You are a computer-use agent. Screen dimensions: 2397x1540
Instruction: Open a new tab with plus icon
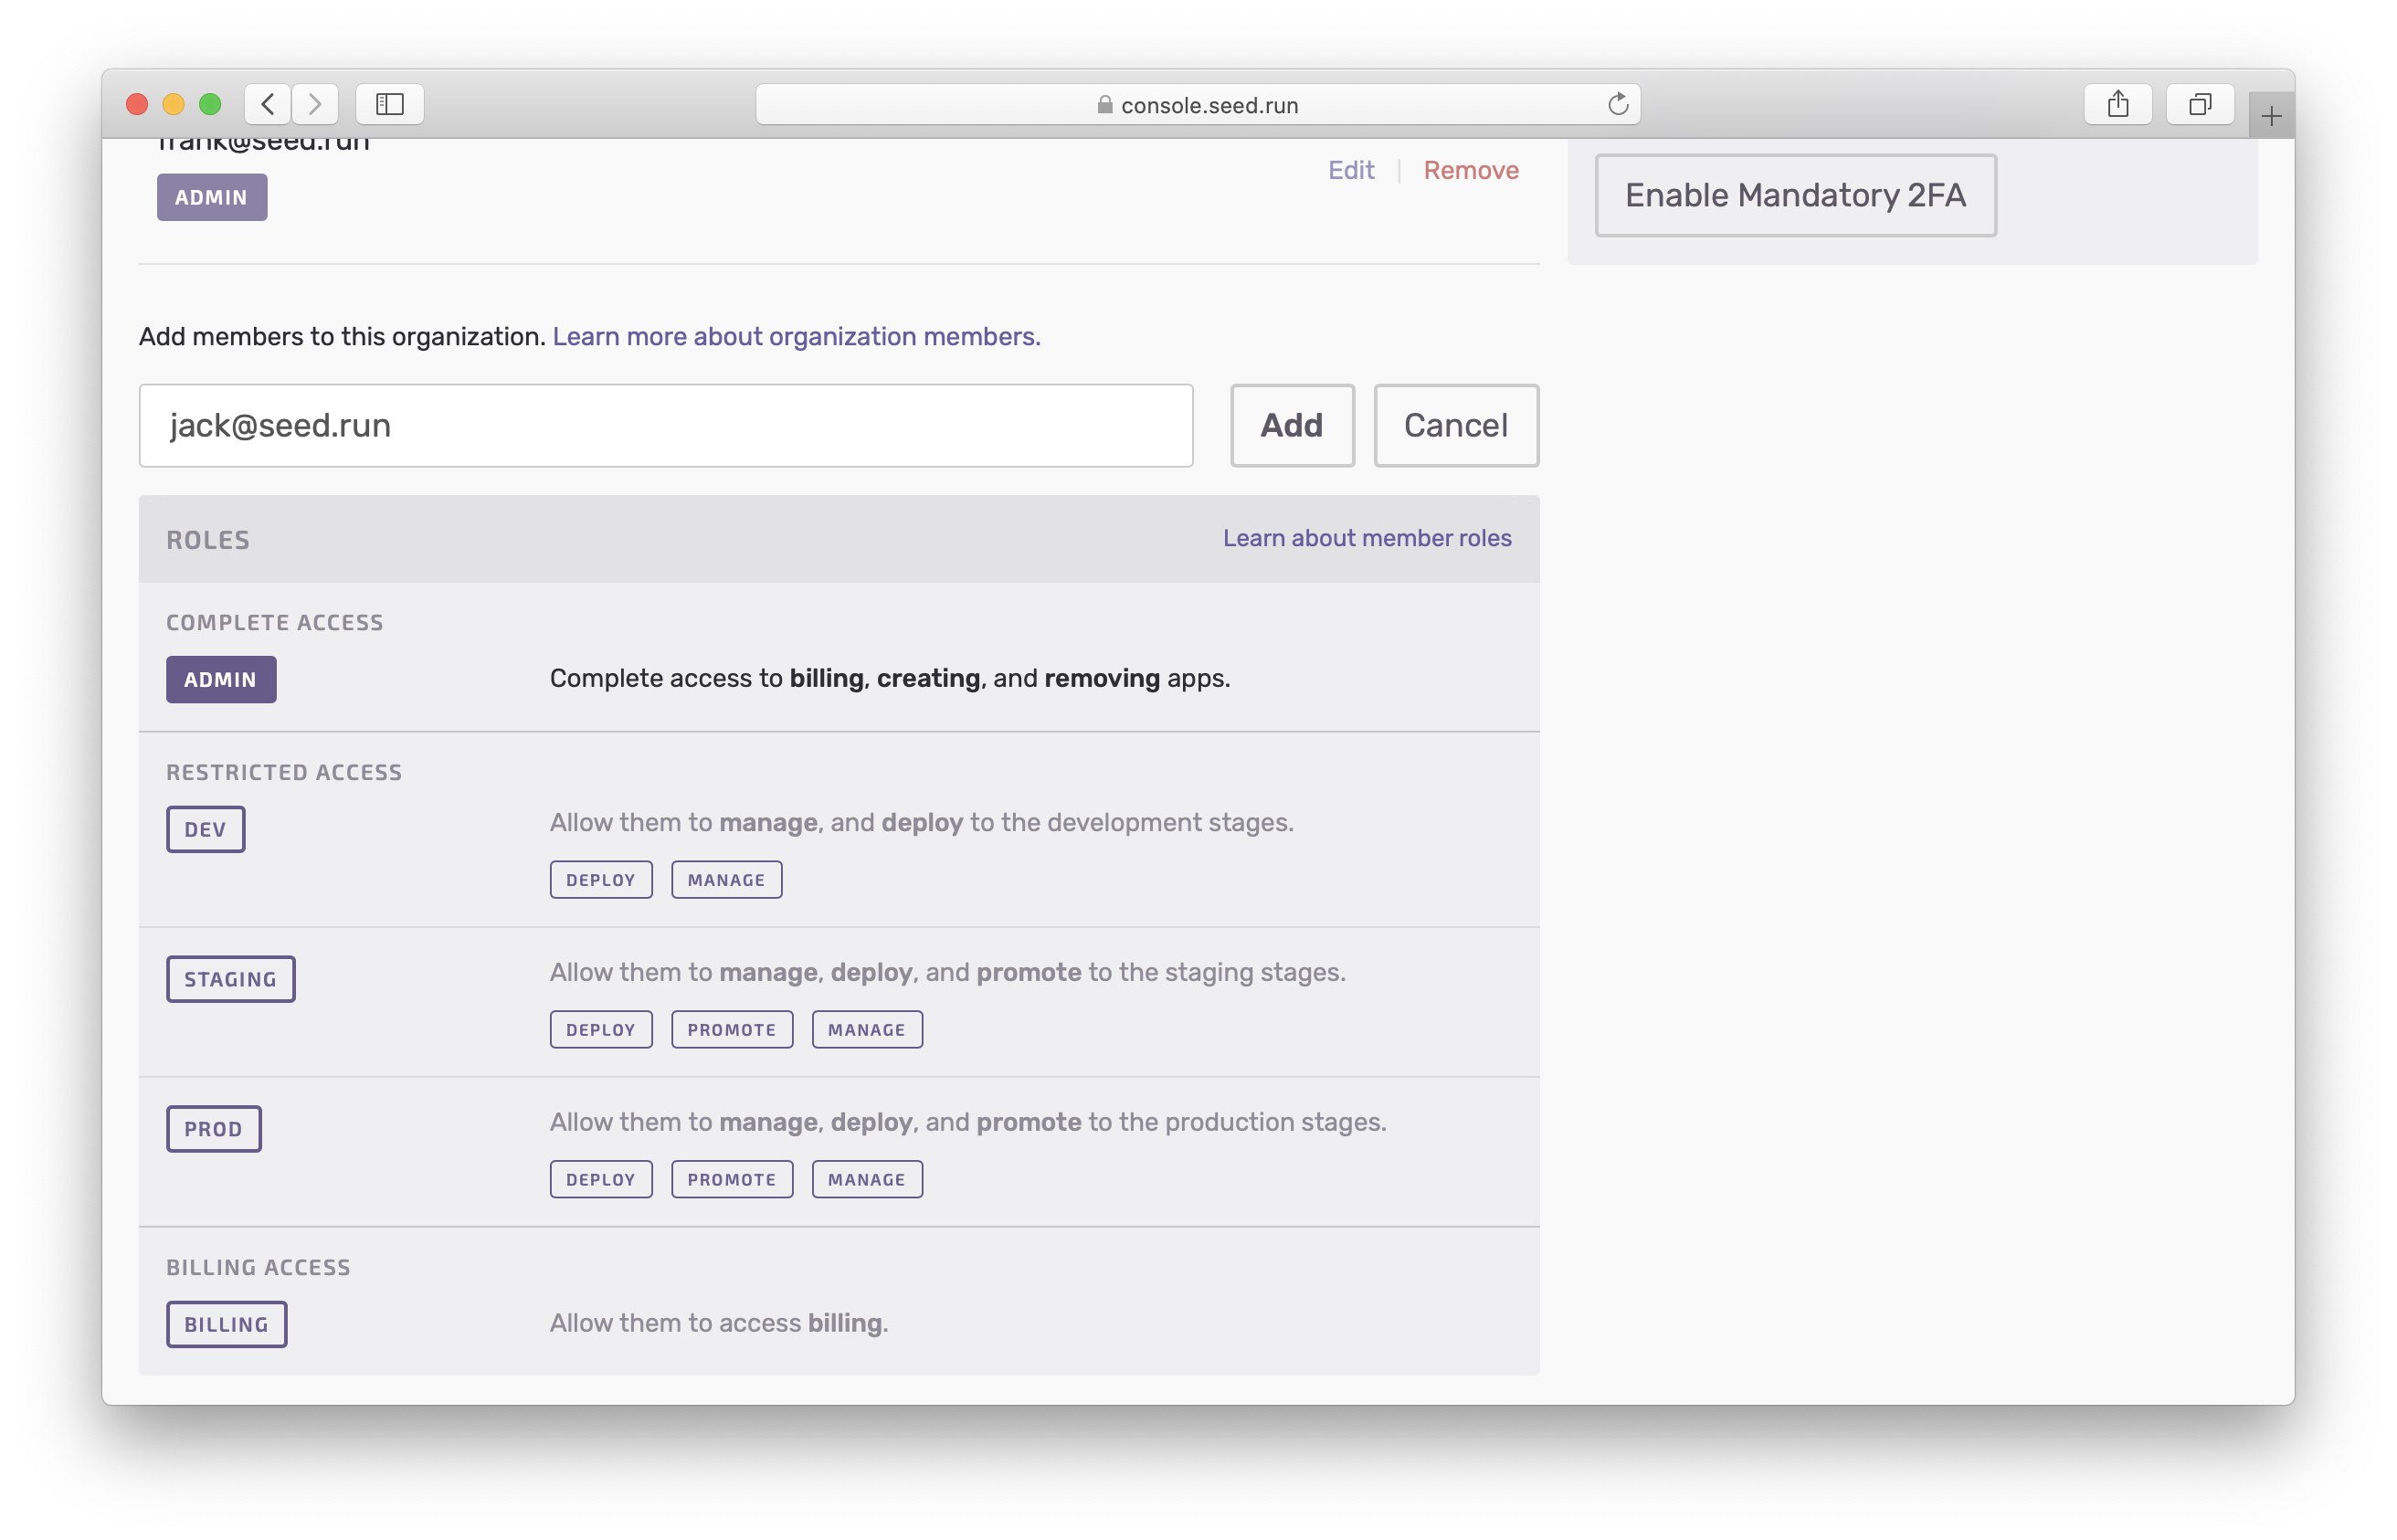pos(2270,117)
